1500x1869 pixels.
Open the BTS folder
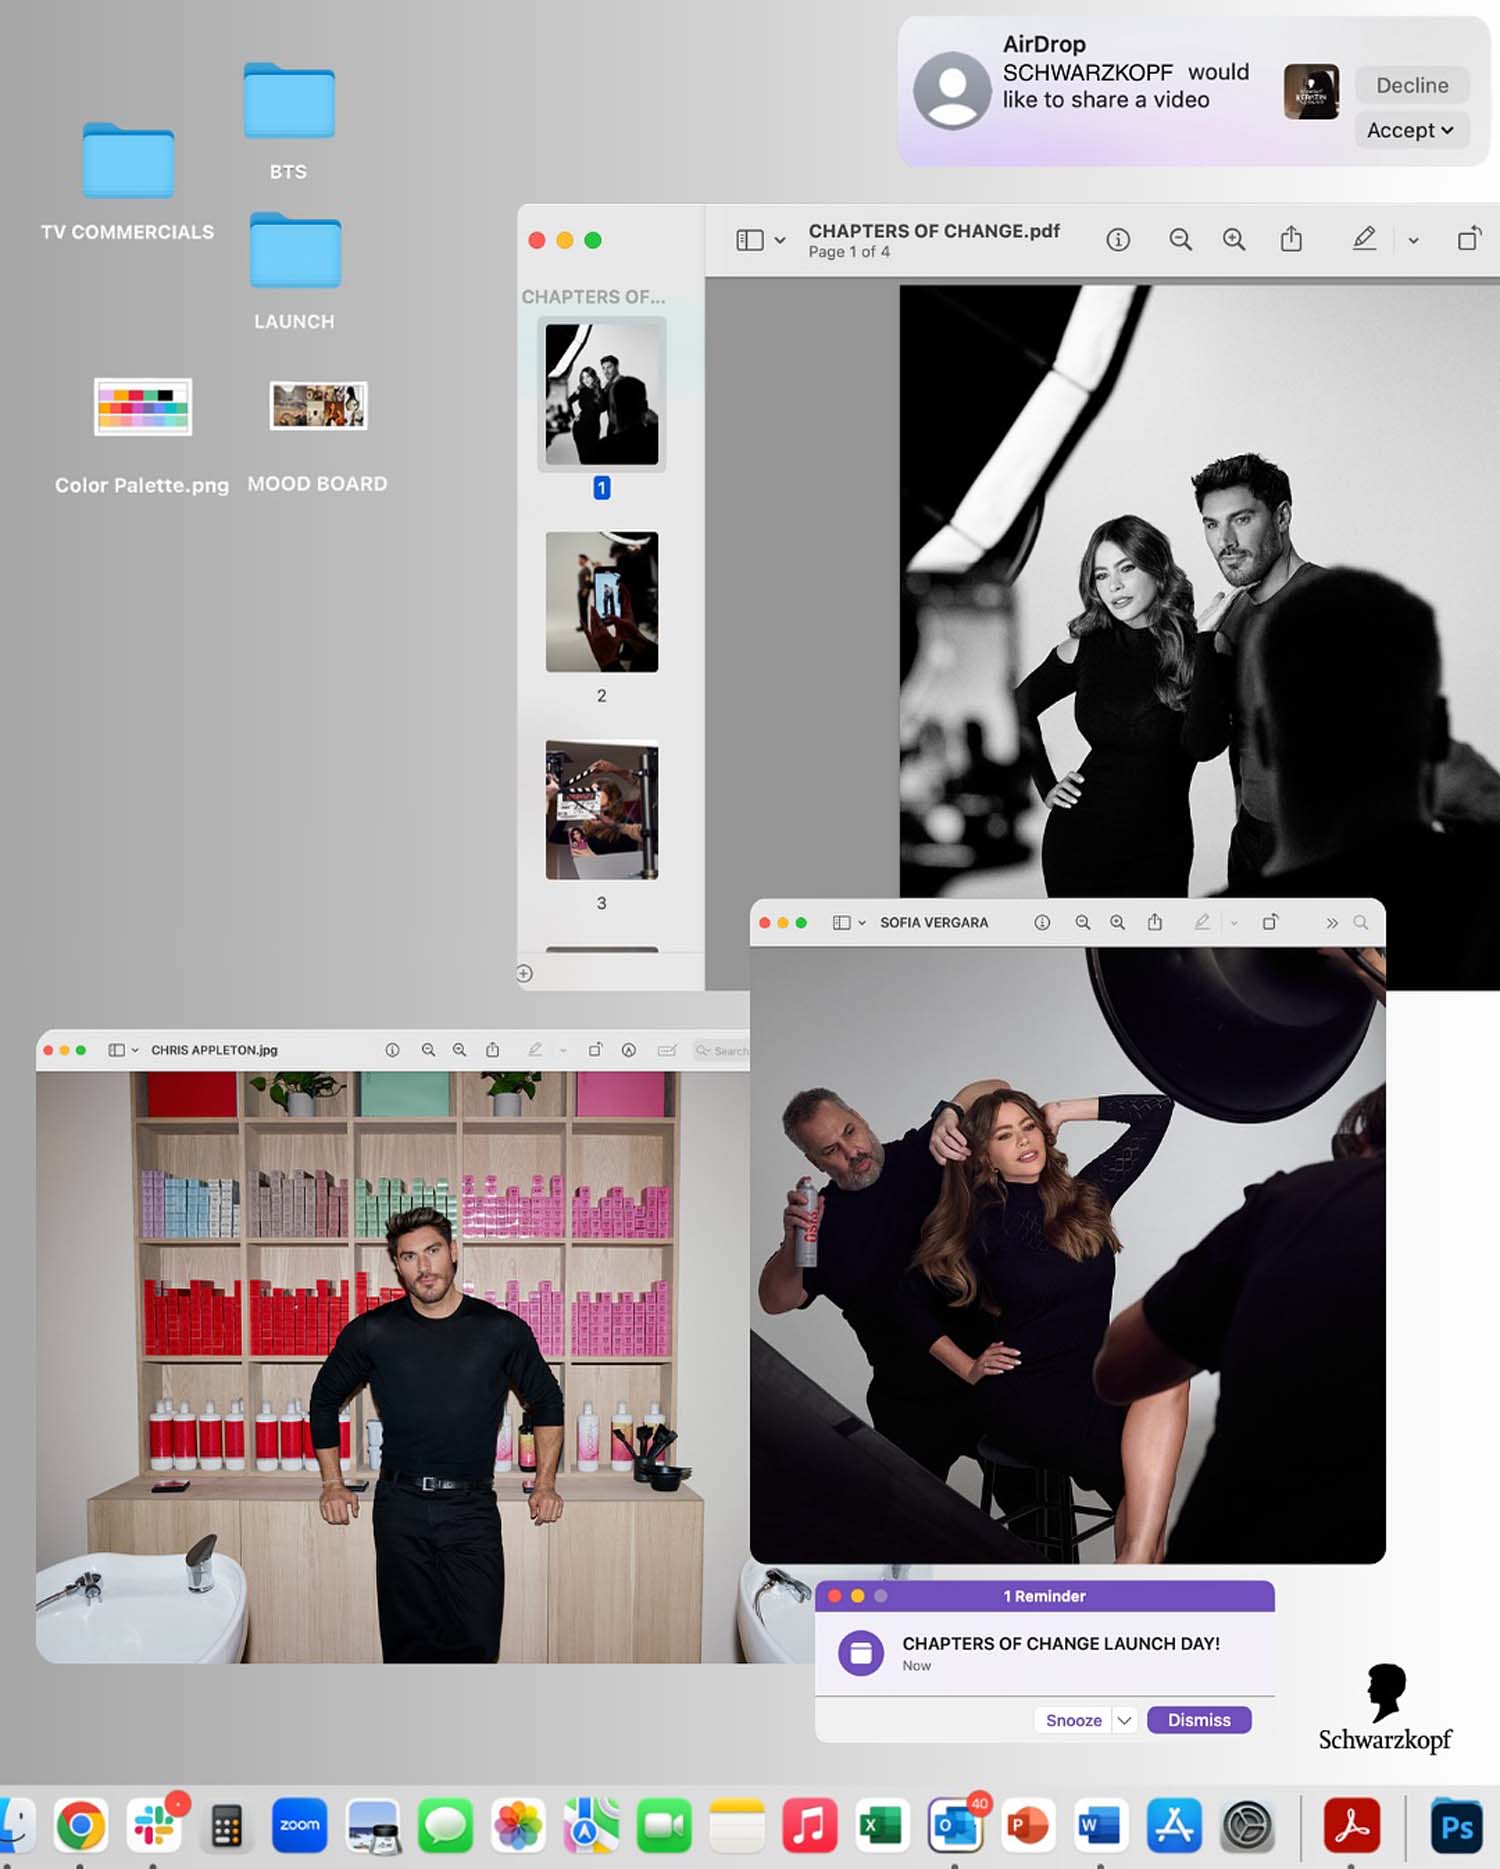pos(289,100)
